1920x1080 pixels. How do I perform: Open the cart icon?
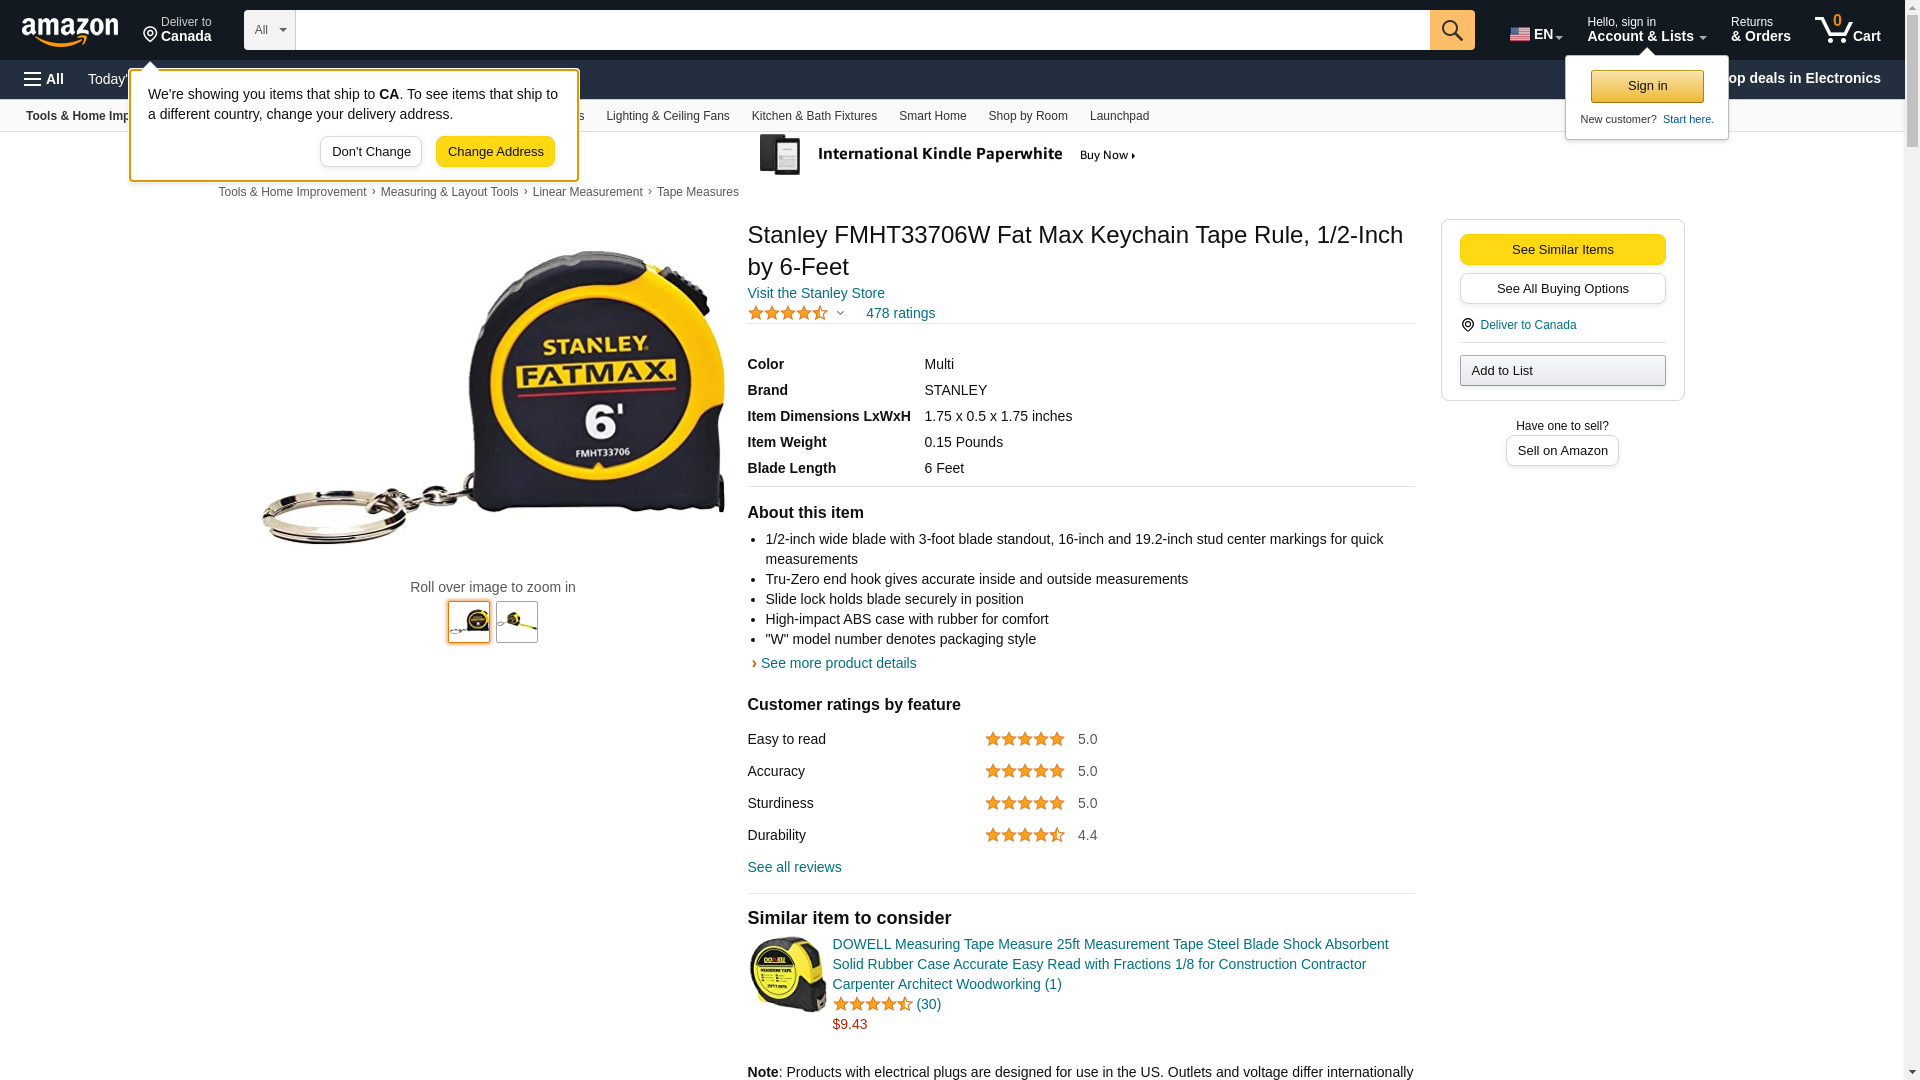click(1847, 30)
